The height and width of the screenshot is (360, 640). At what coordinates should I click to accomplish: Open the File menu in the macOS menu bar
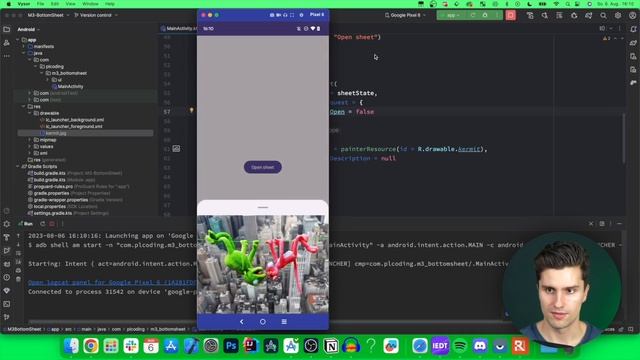pos(40,4)
